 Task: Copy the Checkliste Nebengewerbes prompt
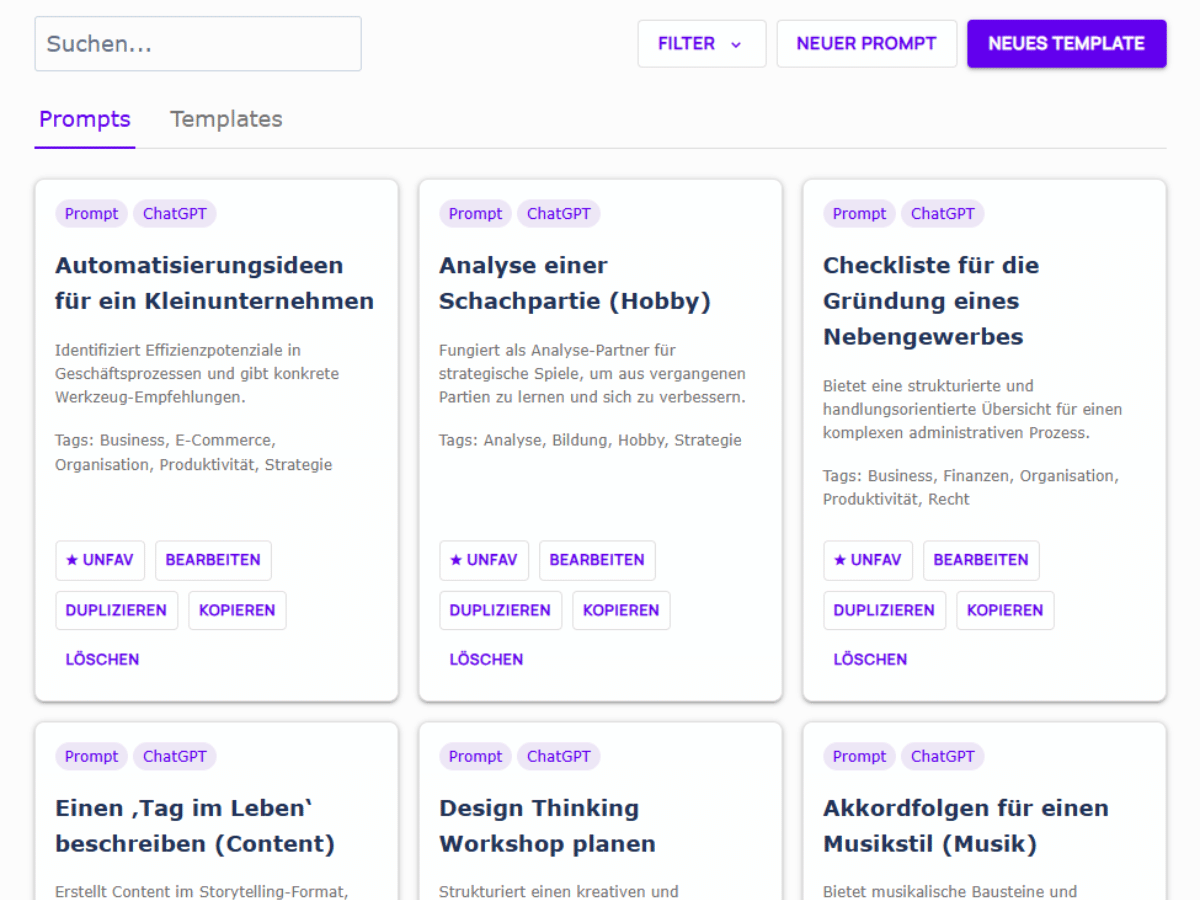pos(1005,610)
